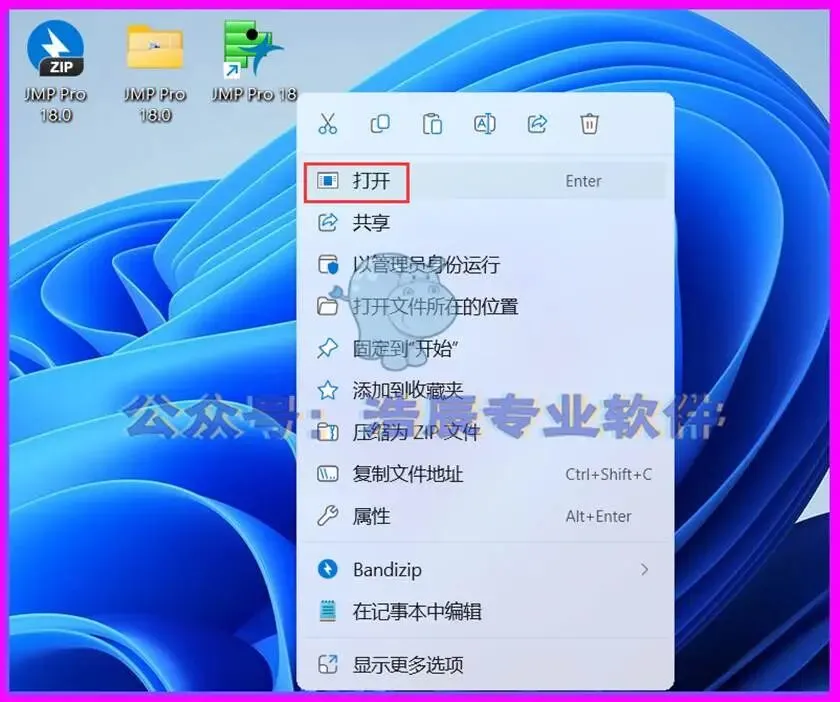Viewport: 840px width, 702px height.
Task: Select 压缩为 ZIP 文件 entry
Action: point(484,432)
